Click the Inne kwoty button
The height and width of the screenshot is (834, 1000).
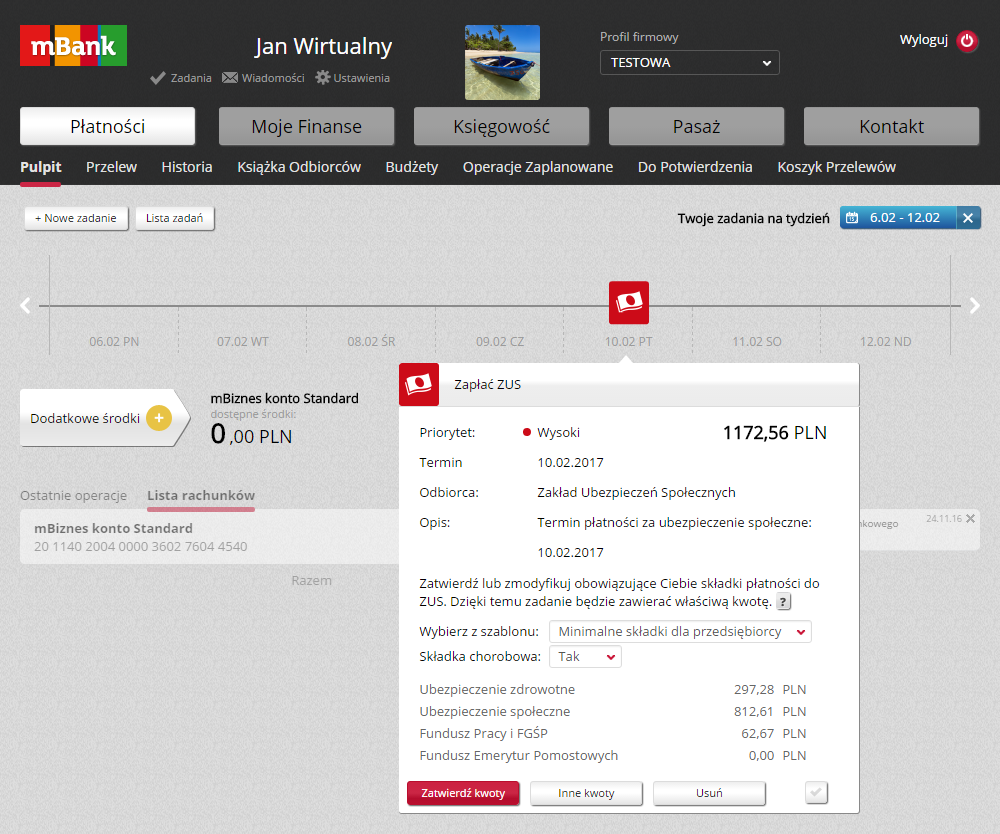(x=586, y=793)
